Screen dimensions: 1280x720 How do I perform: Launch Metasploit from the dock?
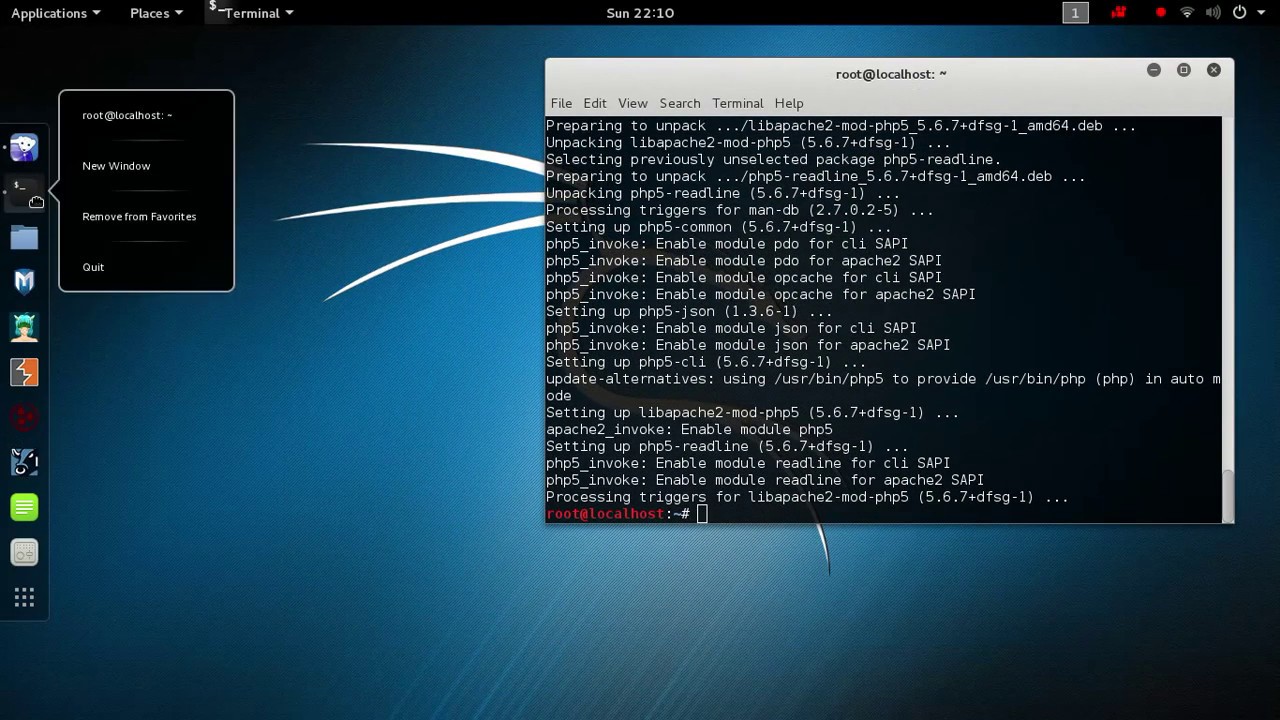pyautogui.click(x=24, y=282)
